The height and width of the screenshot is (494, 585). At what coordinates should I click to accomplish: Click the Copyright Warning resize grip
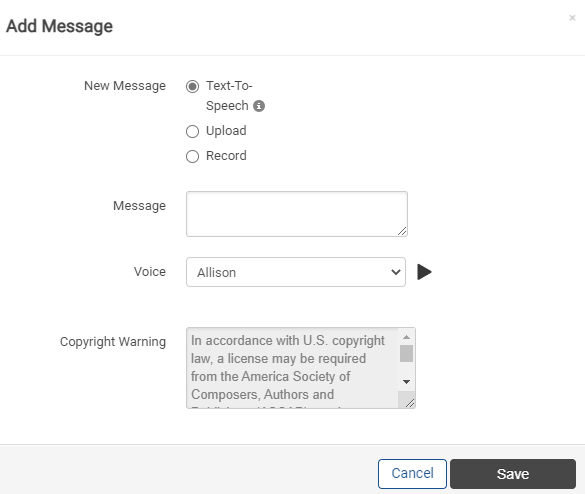[410, 403]
